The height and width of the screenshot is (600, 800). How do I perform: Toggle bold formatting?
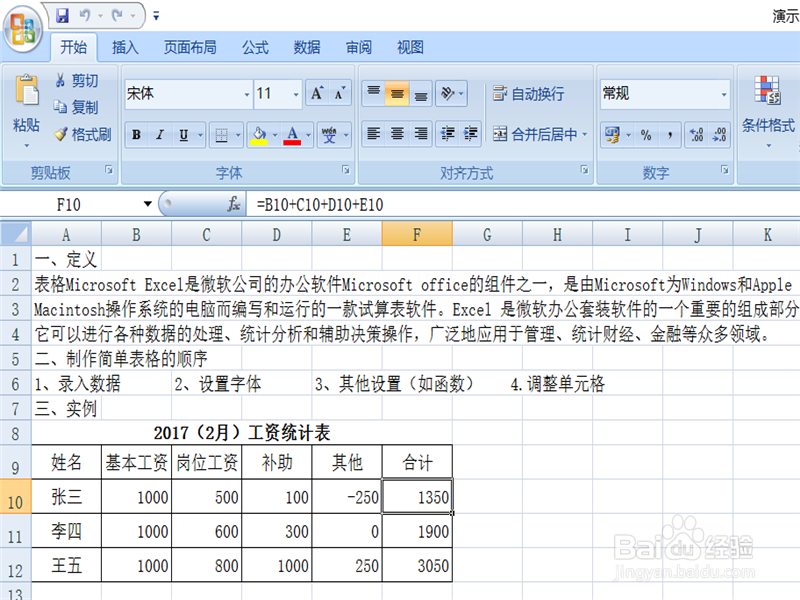coord(136,135)
